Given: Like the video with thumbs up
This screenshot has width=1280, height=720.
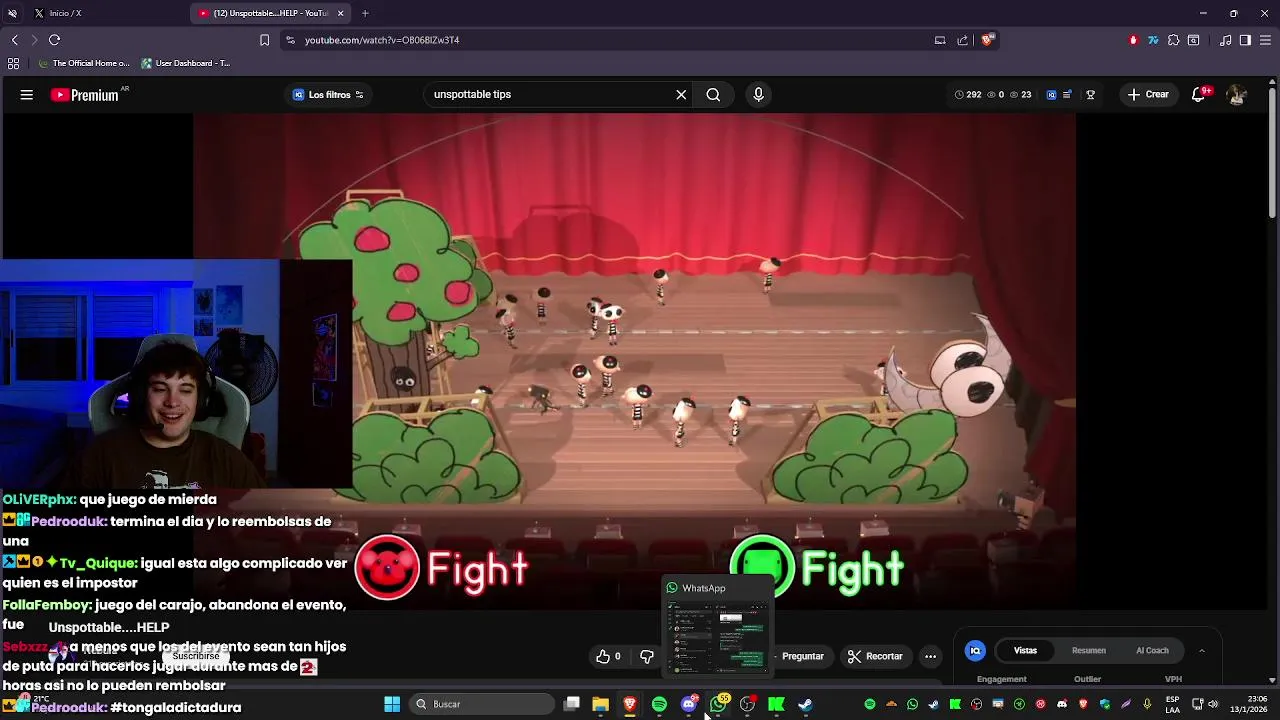Looking at the screenshot, I should click(608, 657).
